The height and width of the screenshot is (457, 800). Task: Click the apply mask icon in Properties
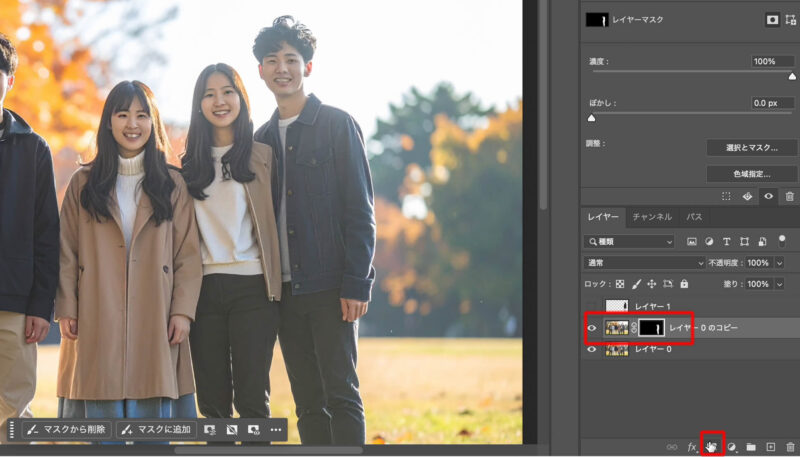(747, 196)
